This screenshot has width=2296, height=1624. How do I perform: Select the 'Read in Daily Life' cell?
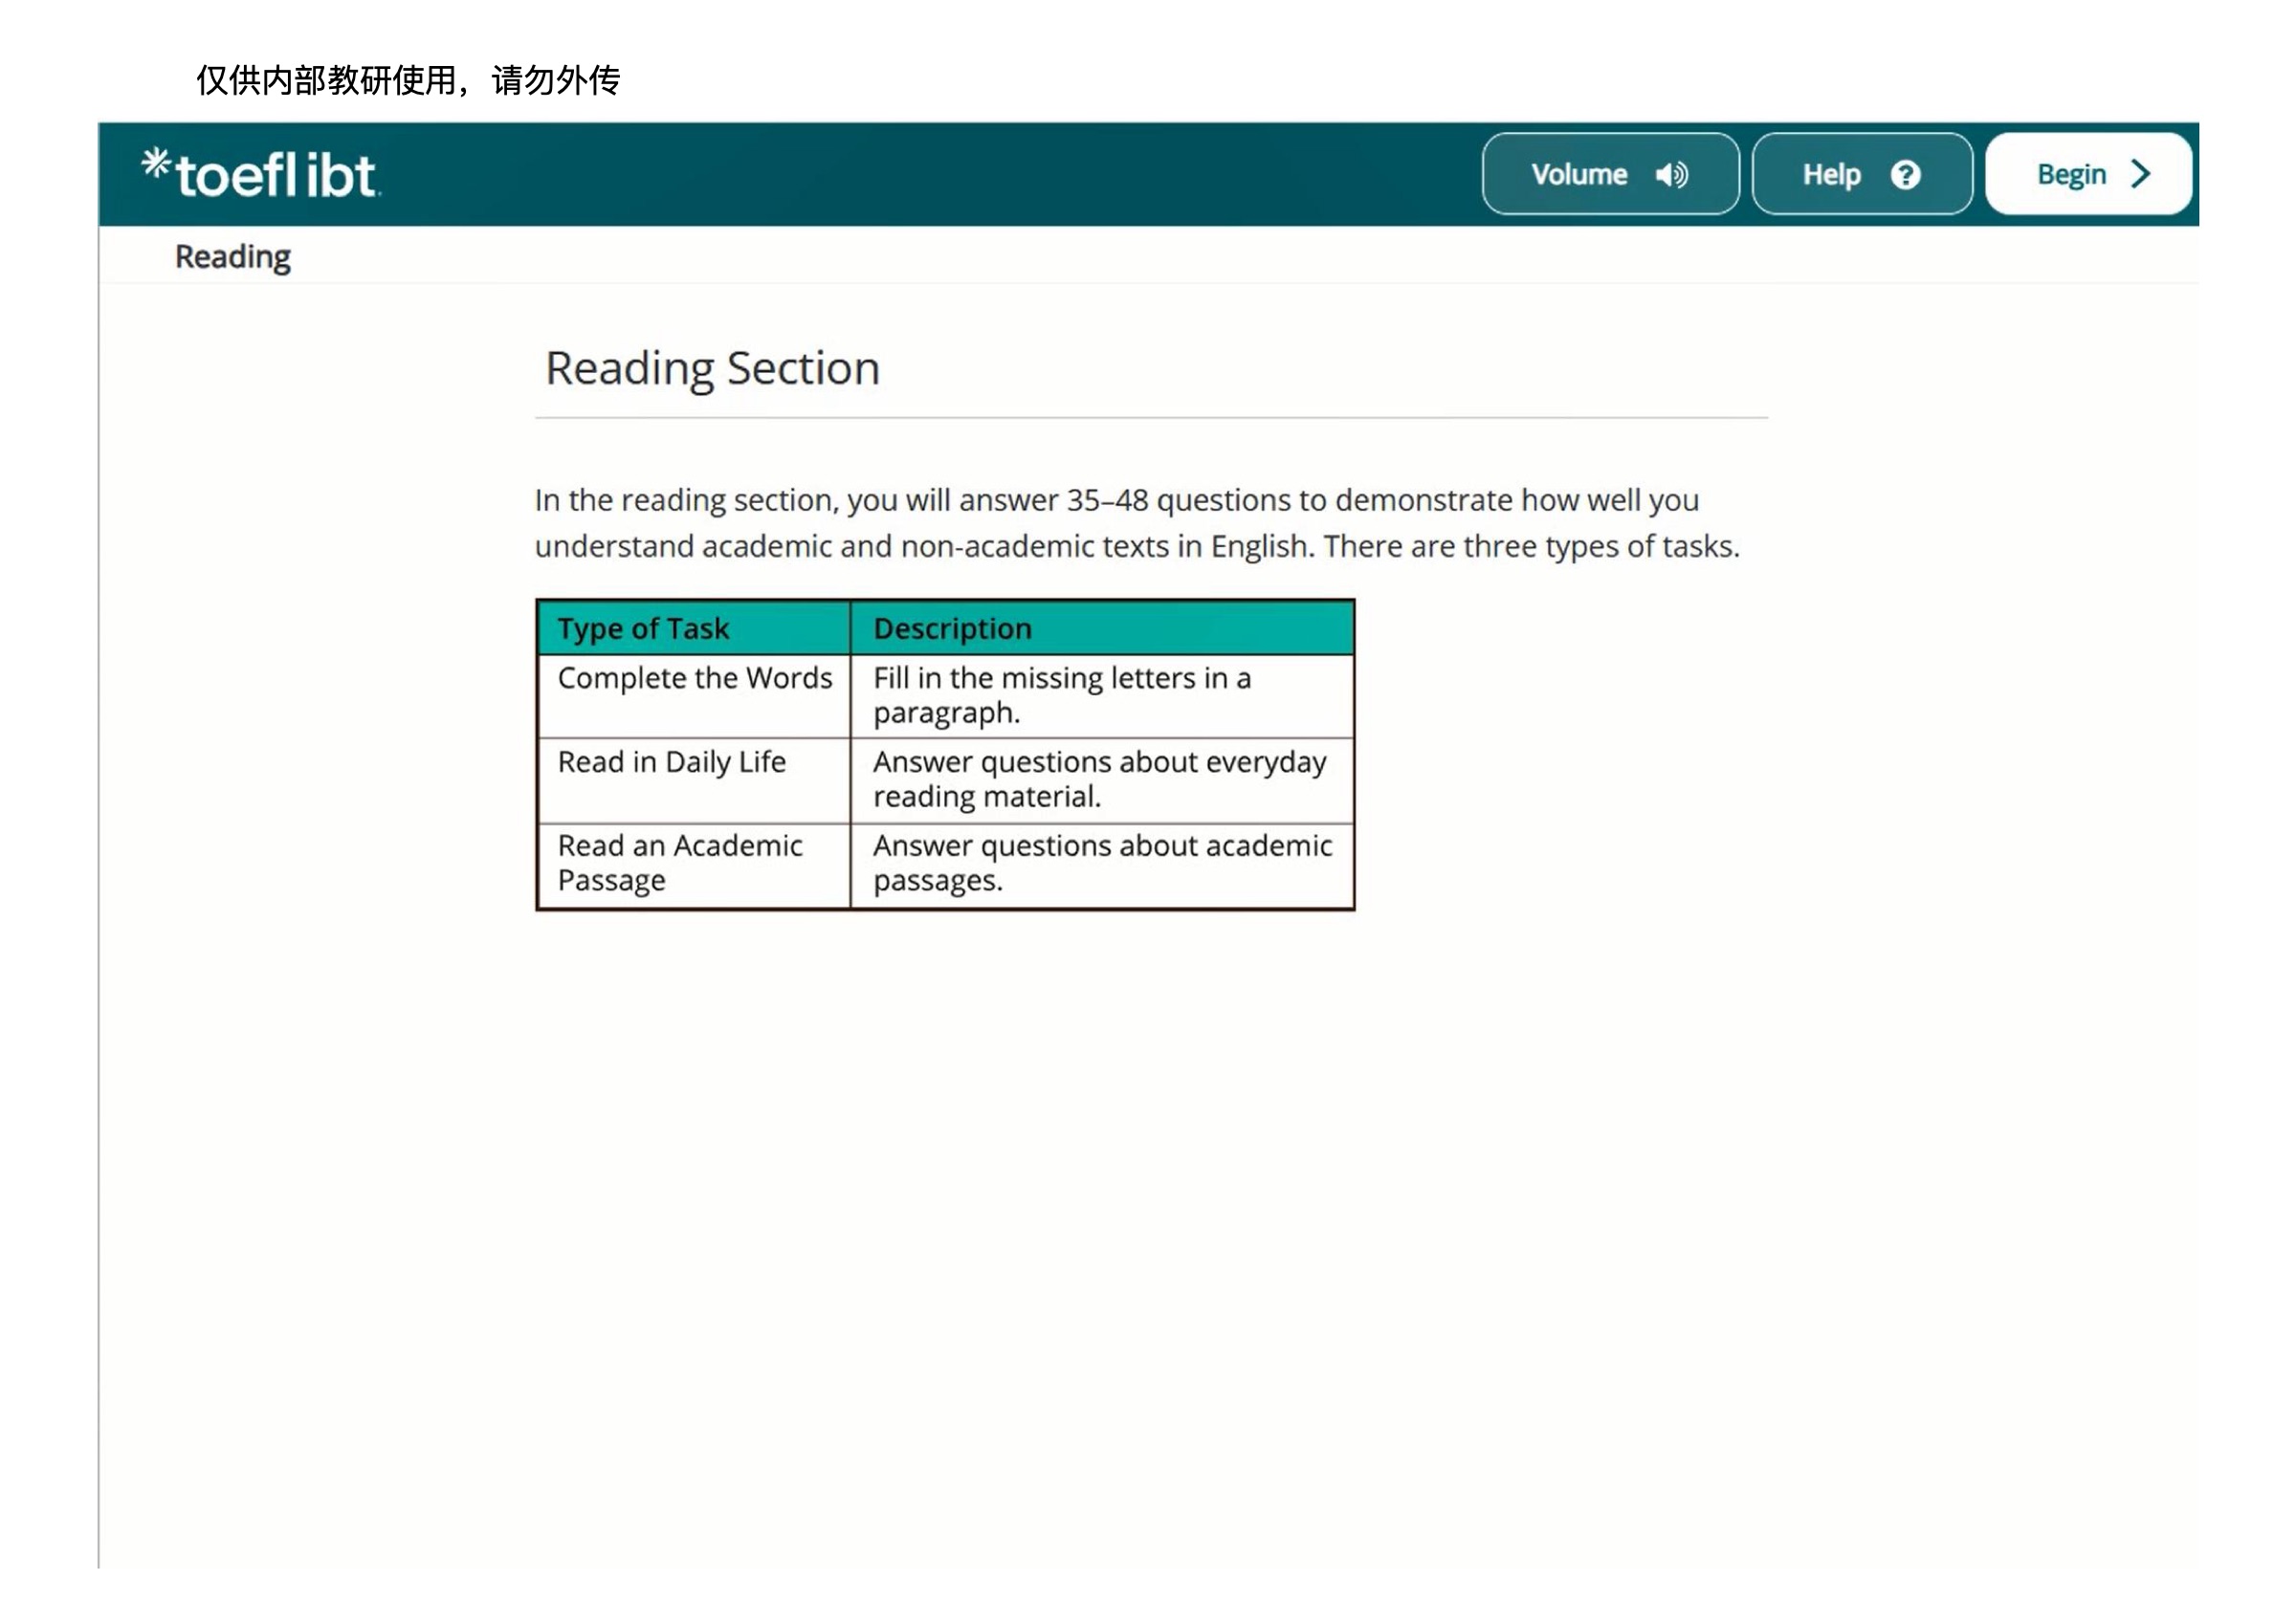click(694, 780)
